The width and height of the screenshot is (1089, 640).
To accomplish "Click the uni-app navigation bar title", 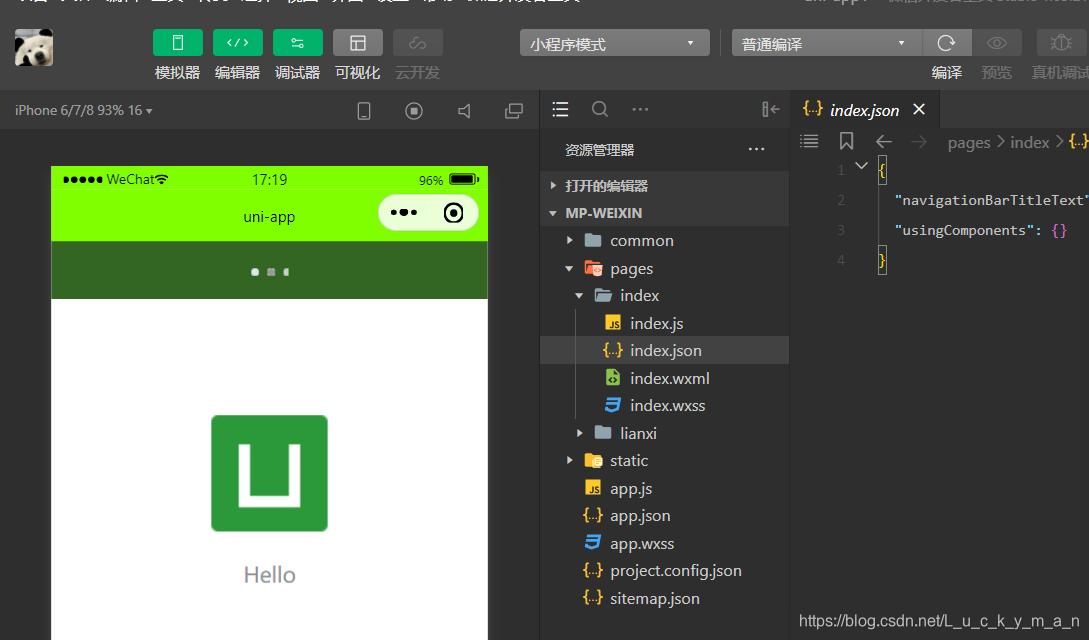I will (269, 217).
